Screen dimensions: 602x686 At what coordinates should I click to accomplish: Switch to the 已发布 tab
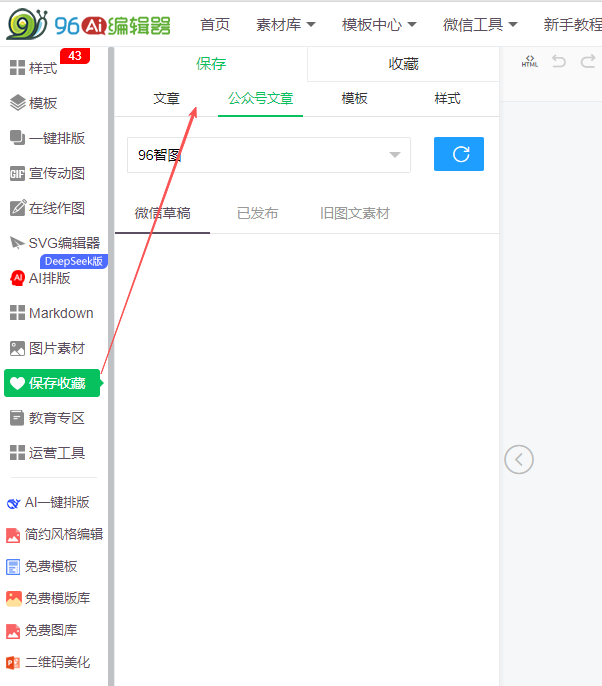click(x=257, y=213)
